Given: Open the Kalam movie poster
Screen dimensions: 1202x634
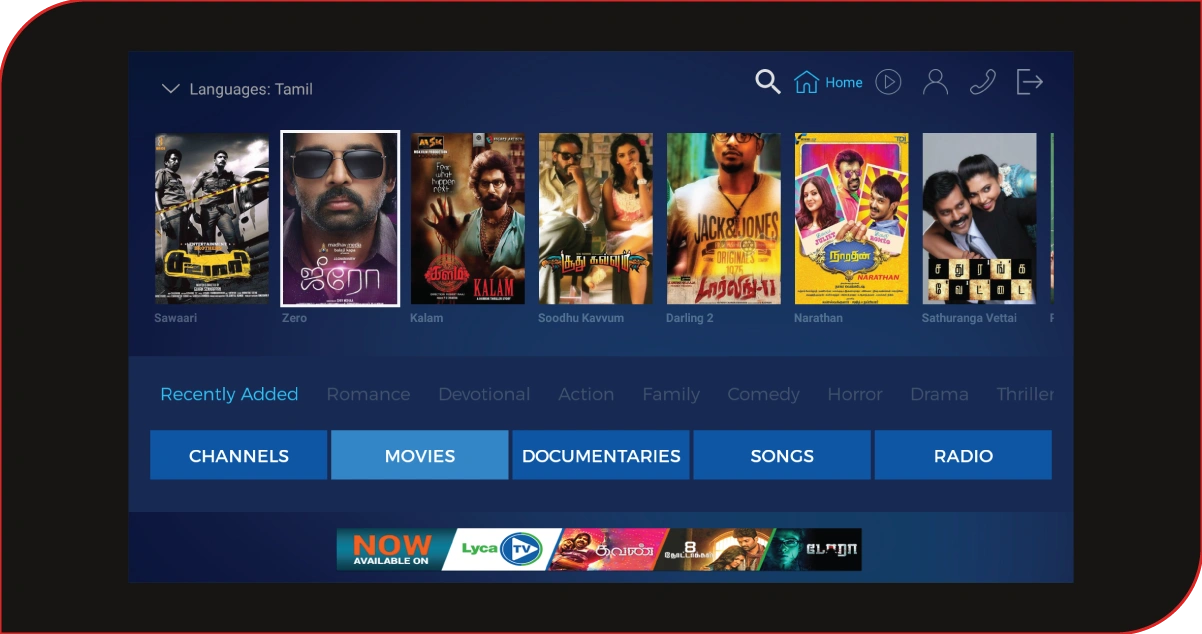Looking at the screenshot, I should tap(468, 218).
